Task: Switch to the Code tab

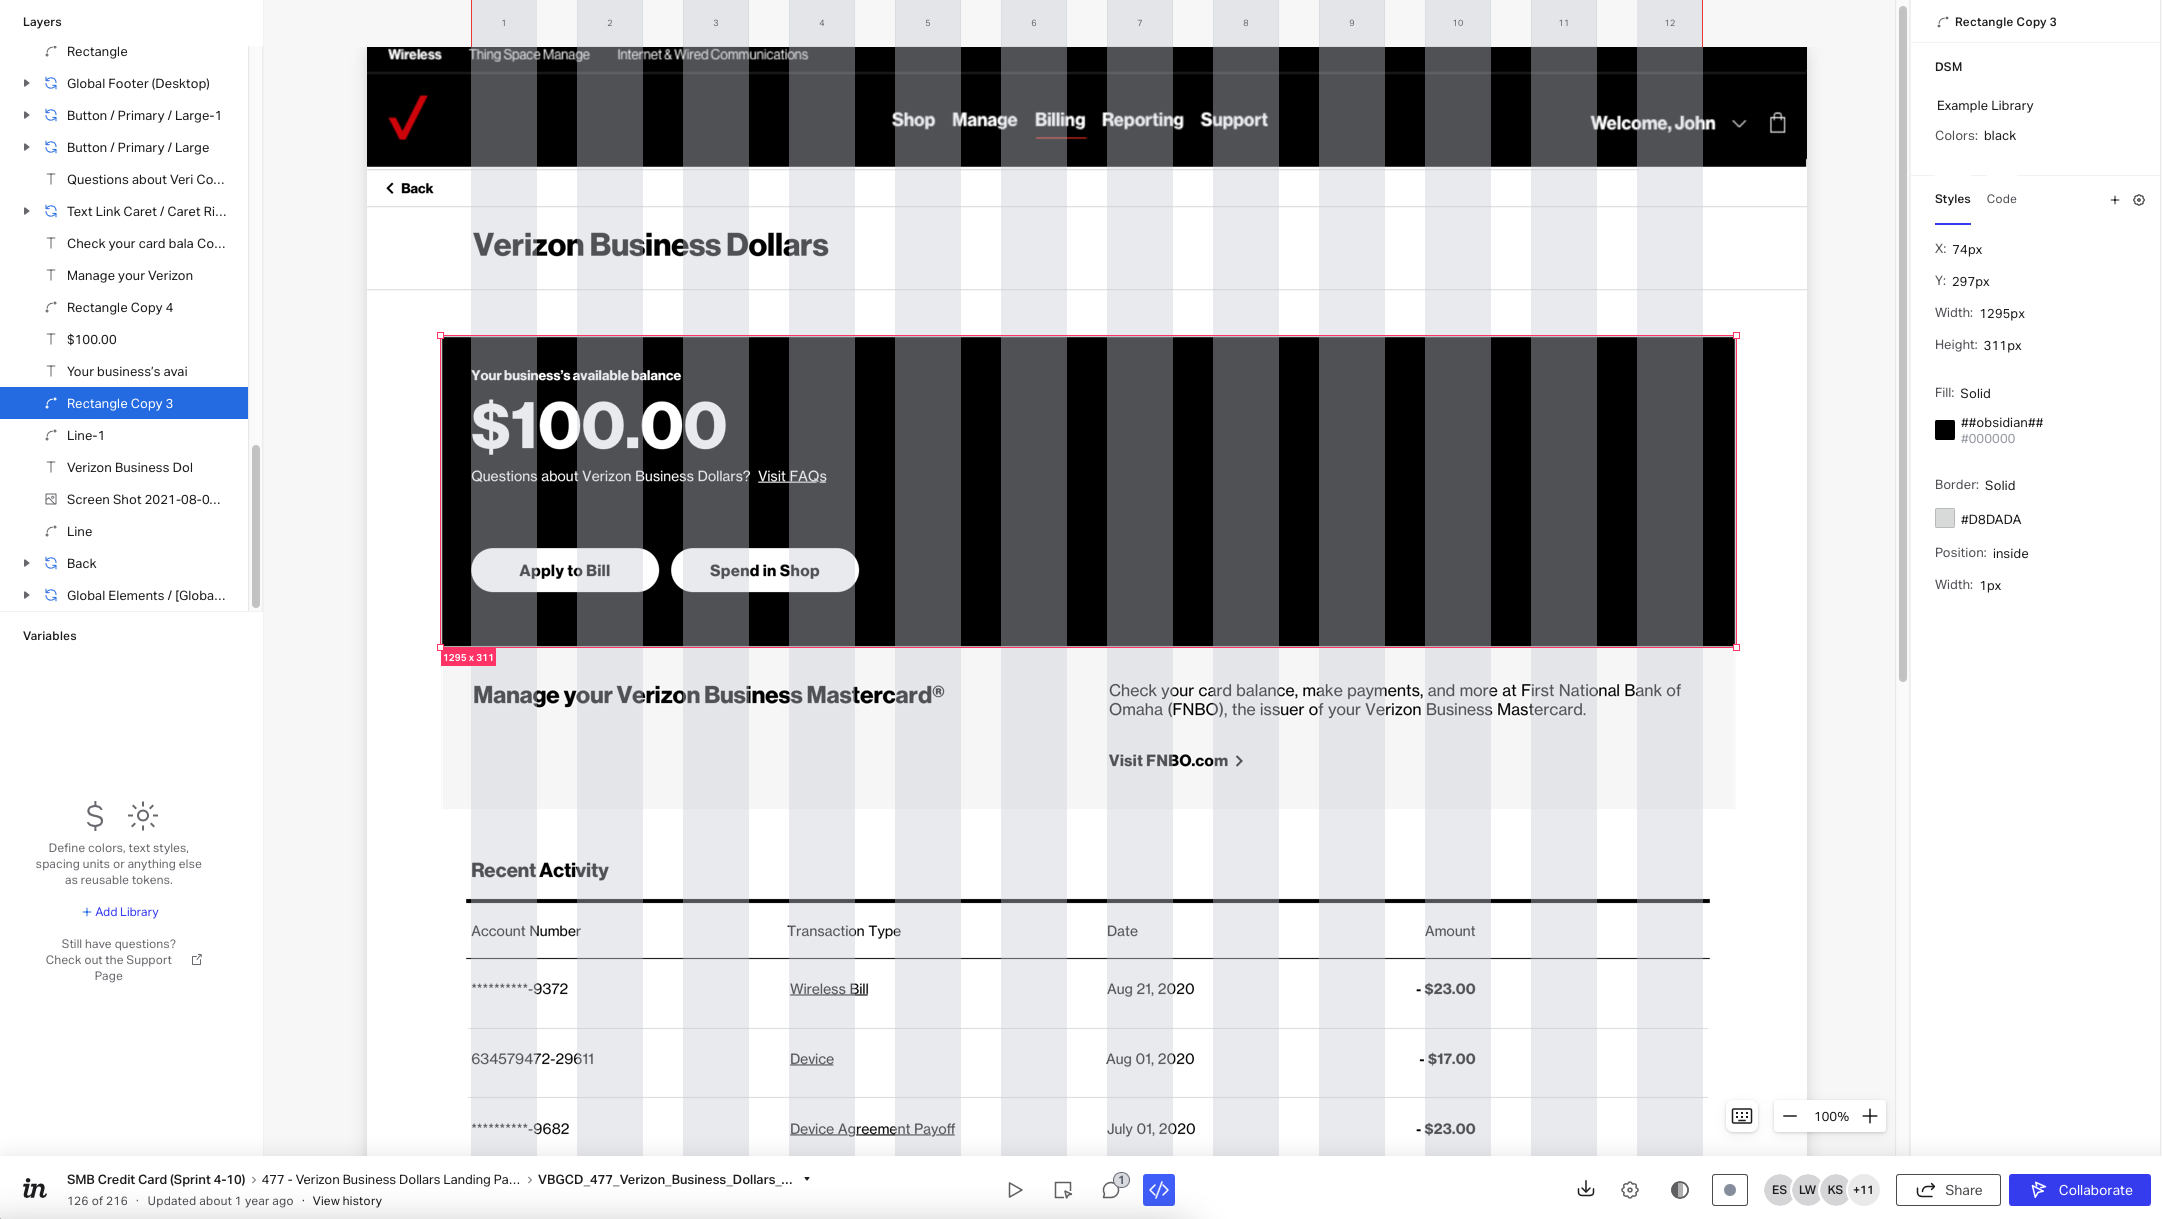Action: click(2001, 199)
